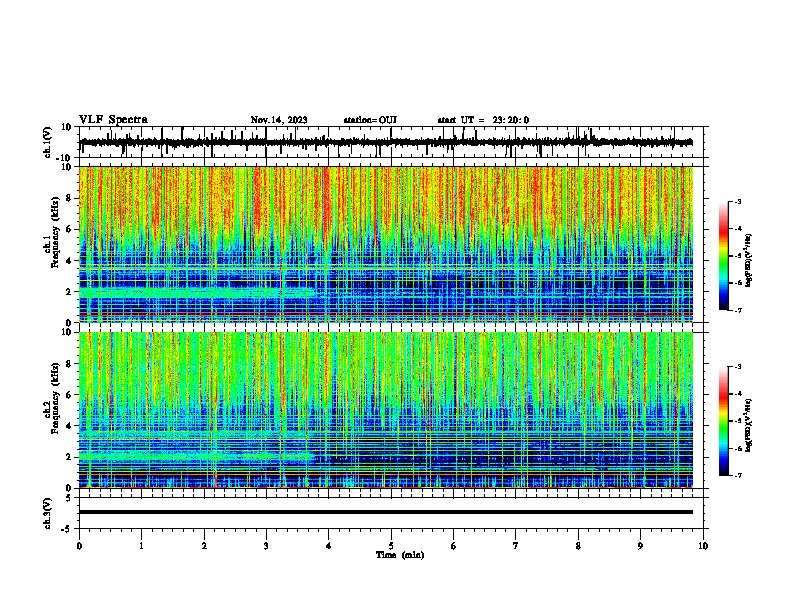The height and width of the screenshot is (612, 792).
Task: Click the ch.2 color scale bar
Action: coord(724,421)
